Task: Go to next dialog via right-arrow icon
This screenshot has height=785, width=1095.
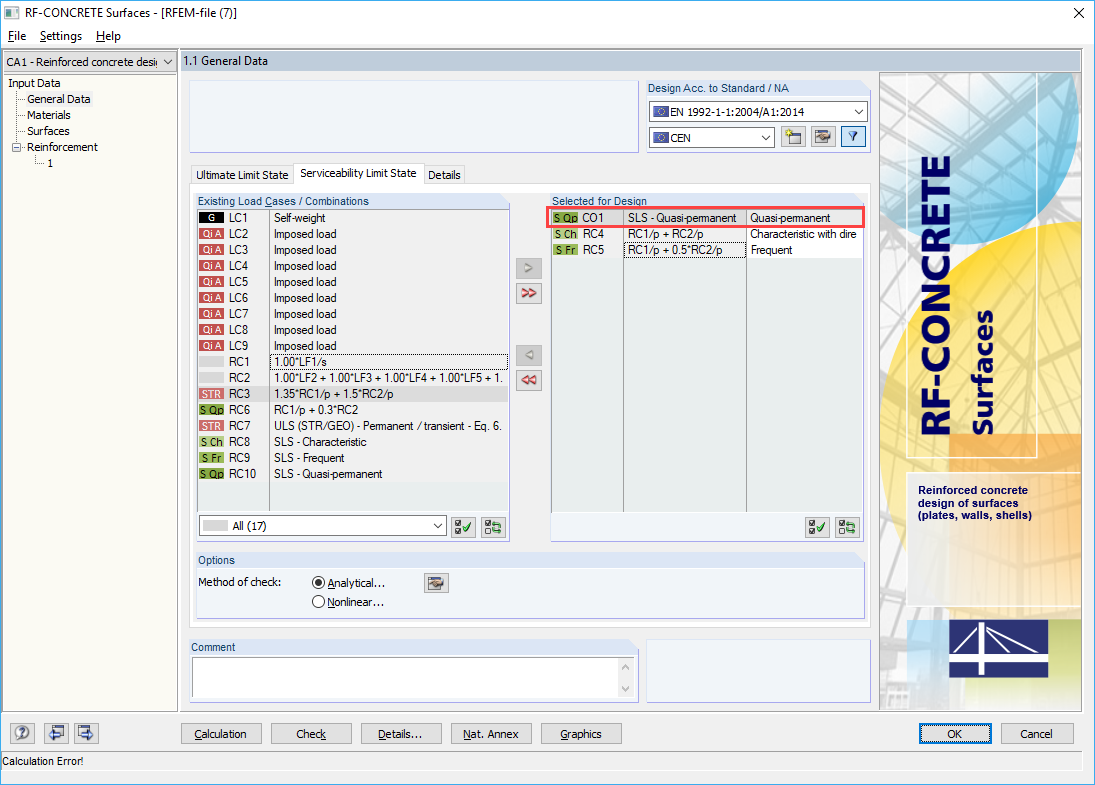Action: click(85, 733)
